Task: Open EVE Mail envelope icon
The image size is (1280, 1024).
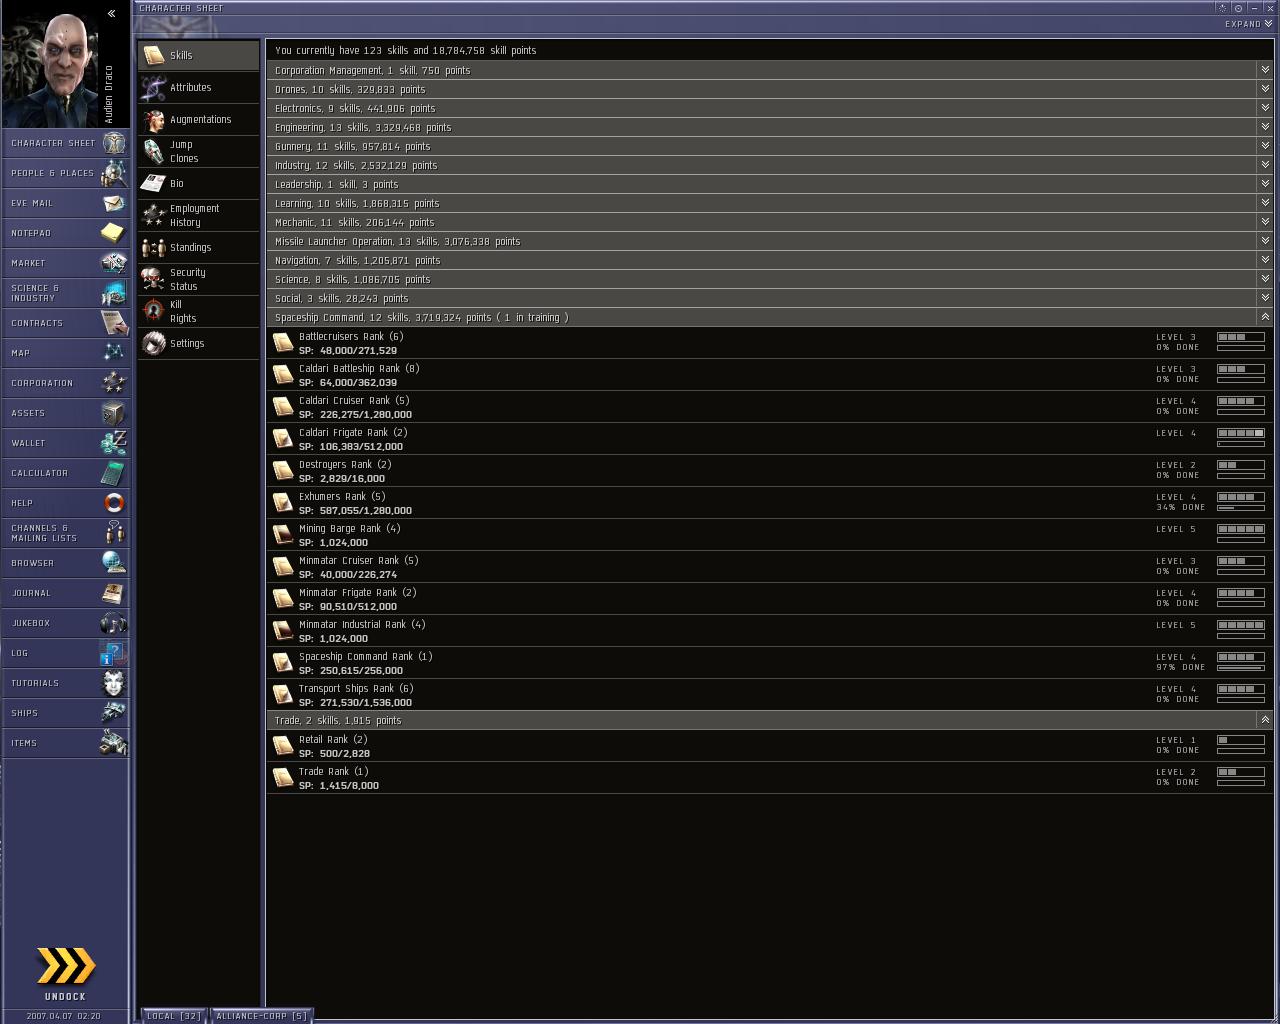Action: click(x=114, y=203)
